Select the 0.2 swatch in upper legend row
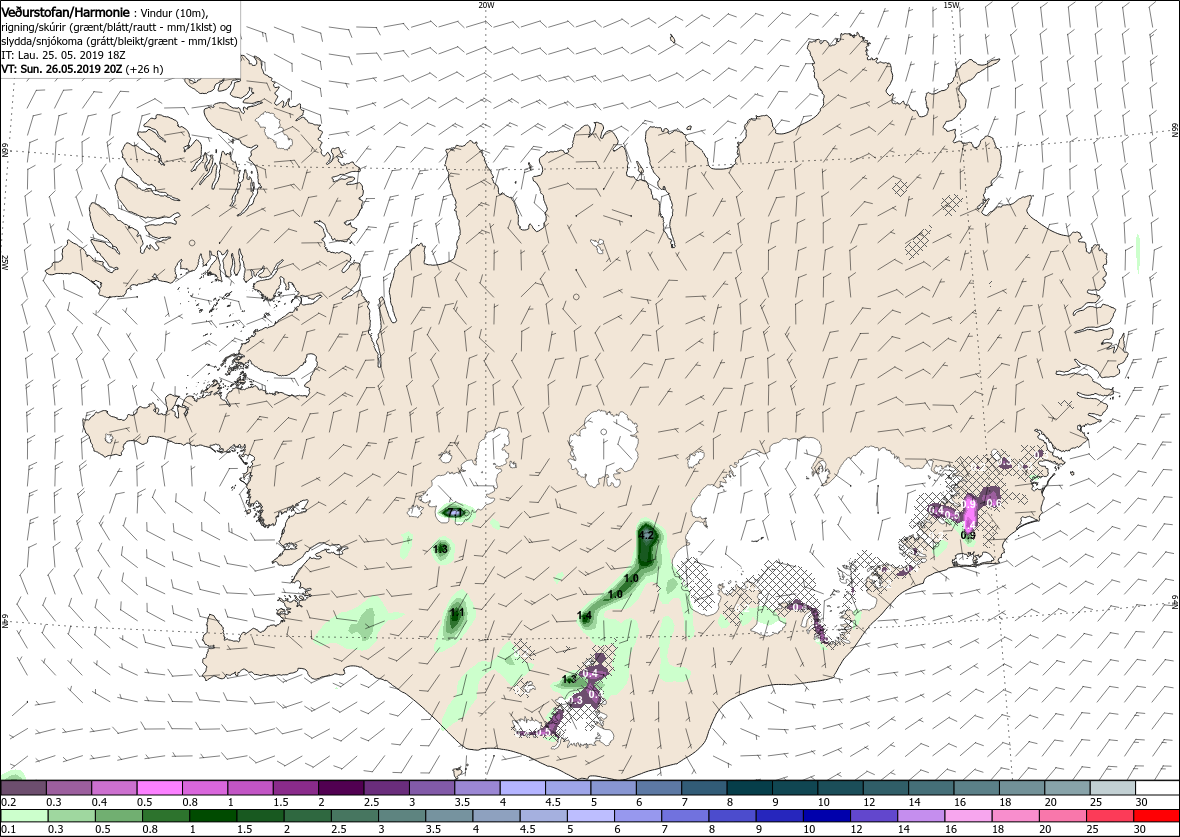1180x837 pixels. point(23,788)
